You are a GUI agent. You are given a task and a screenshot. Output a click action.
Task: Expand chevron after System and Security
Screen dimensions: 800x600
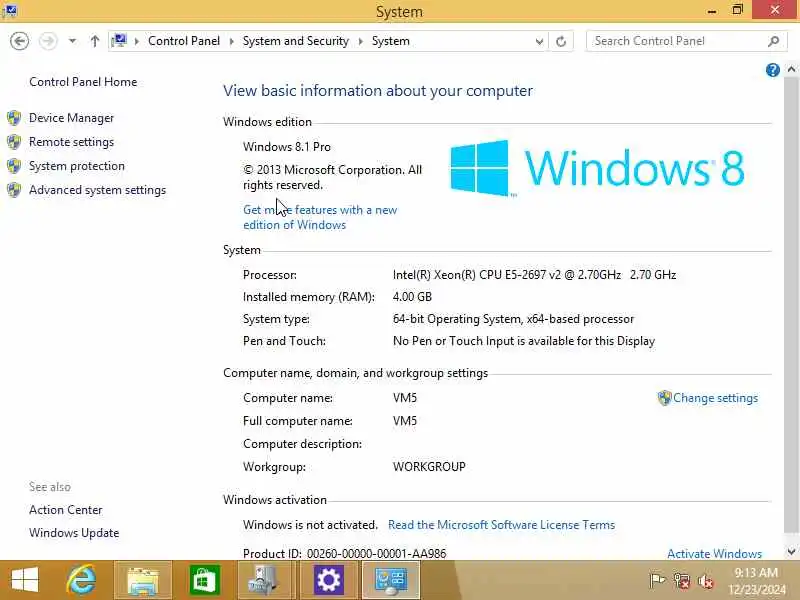click(361, 41)
